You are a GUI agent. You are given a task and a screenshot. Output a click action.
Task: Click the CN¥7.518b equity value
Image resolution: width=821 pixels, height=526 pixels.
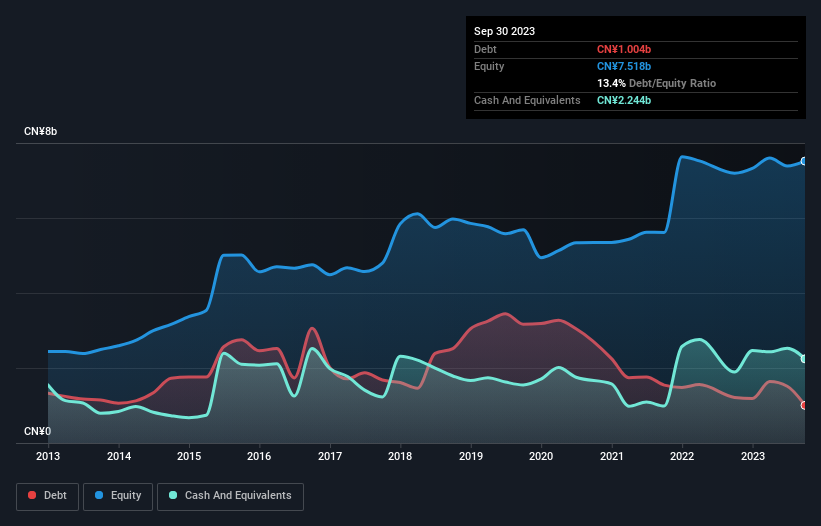[x=624, y=66]
